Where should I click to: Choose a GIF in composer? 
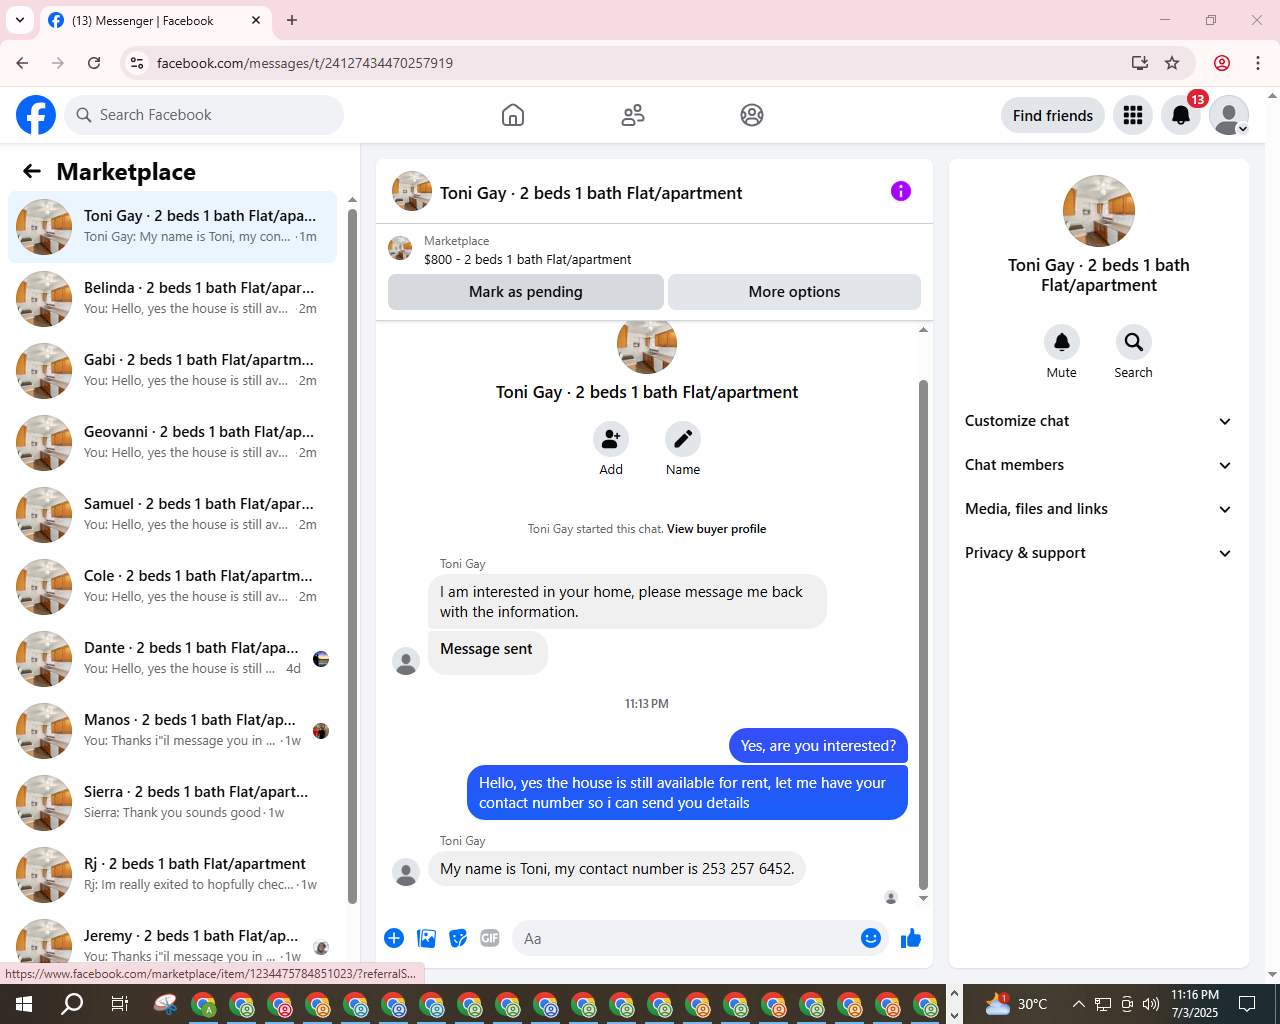point(490,938)
